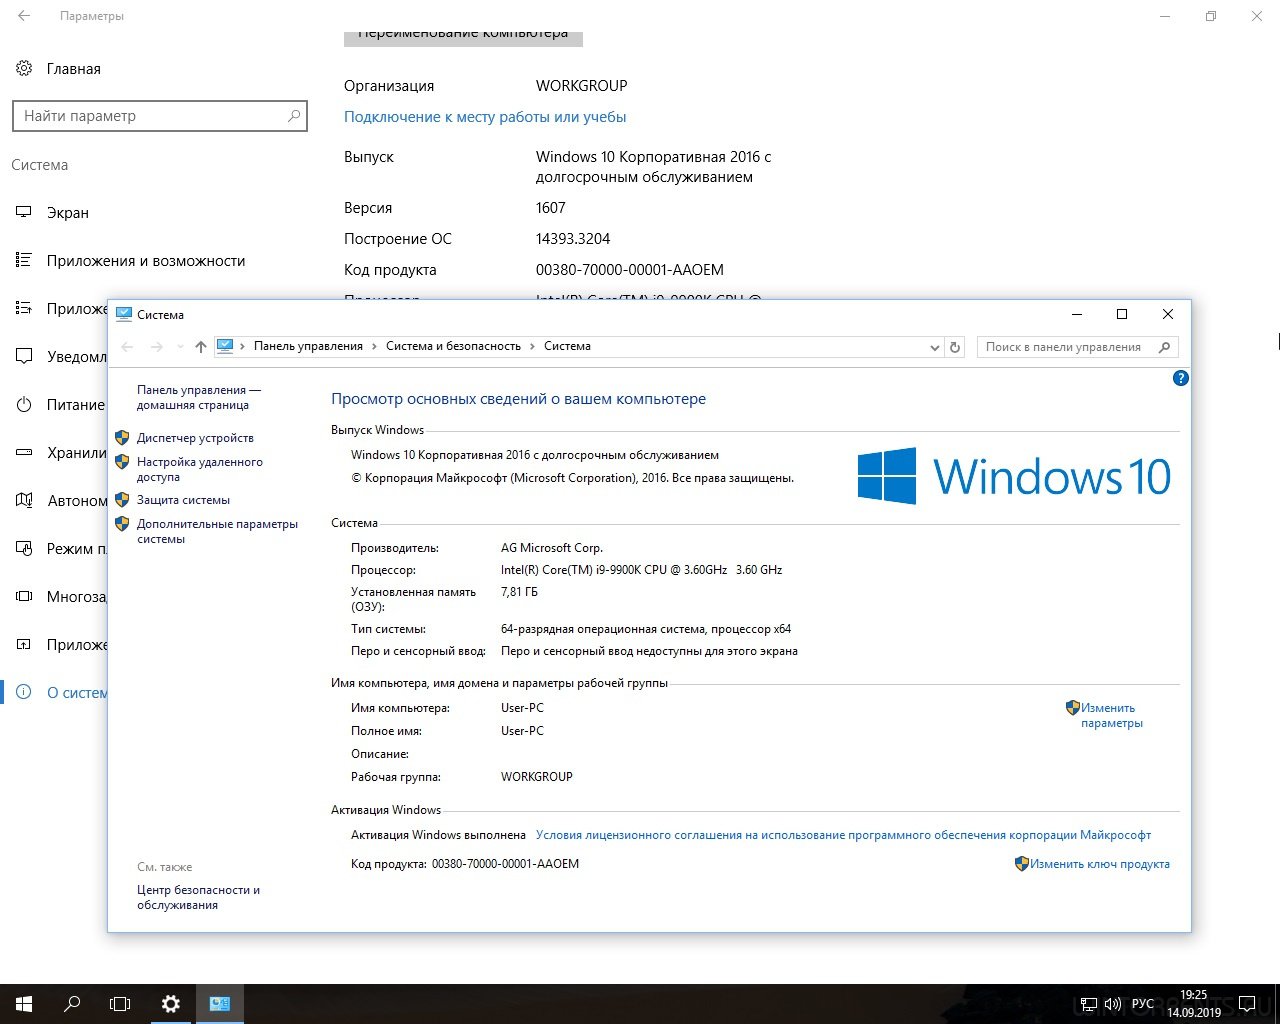Click the search magnifier in Найти параметр field

294,116
